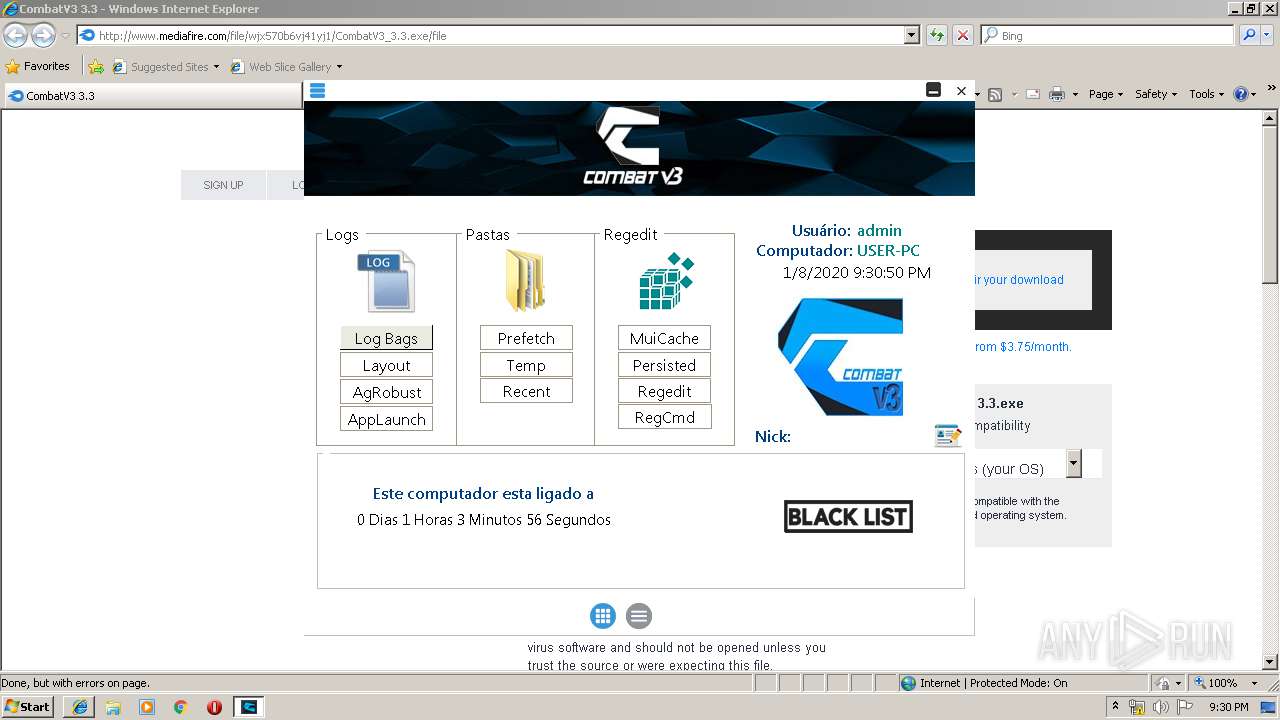Open the recent pages dropdown arrow
1280x720 pixels.
coord(65,35)
